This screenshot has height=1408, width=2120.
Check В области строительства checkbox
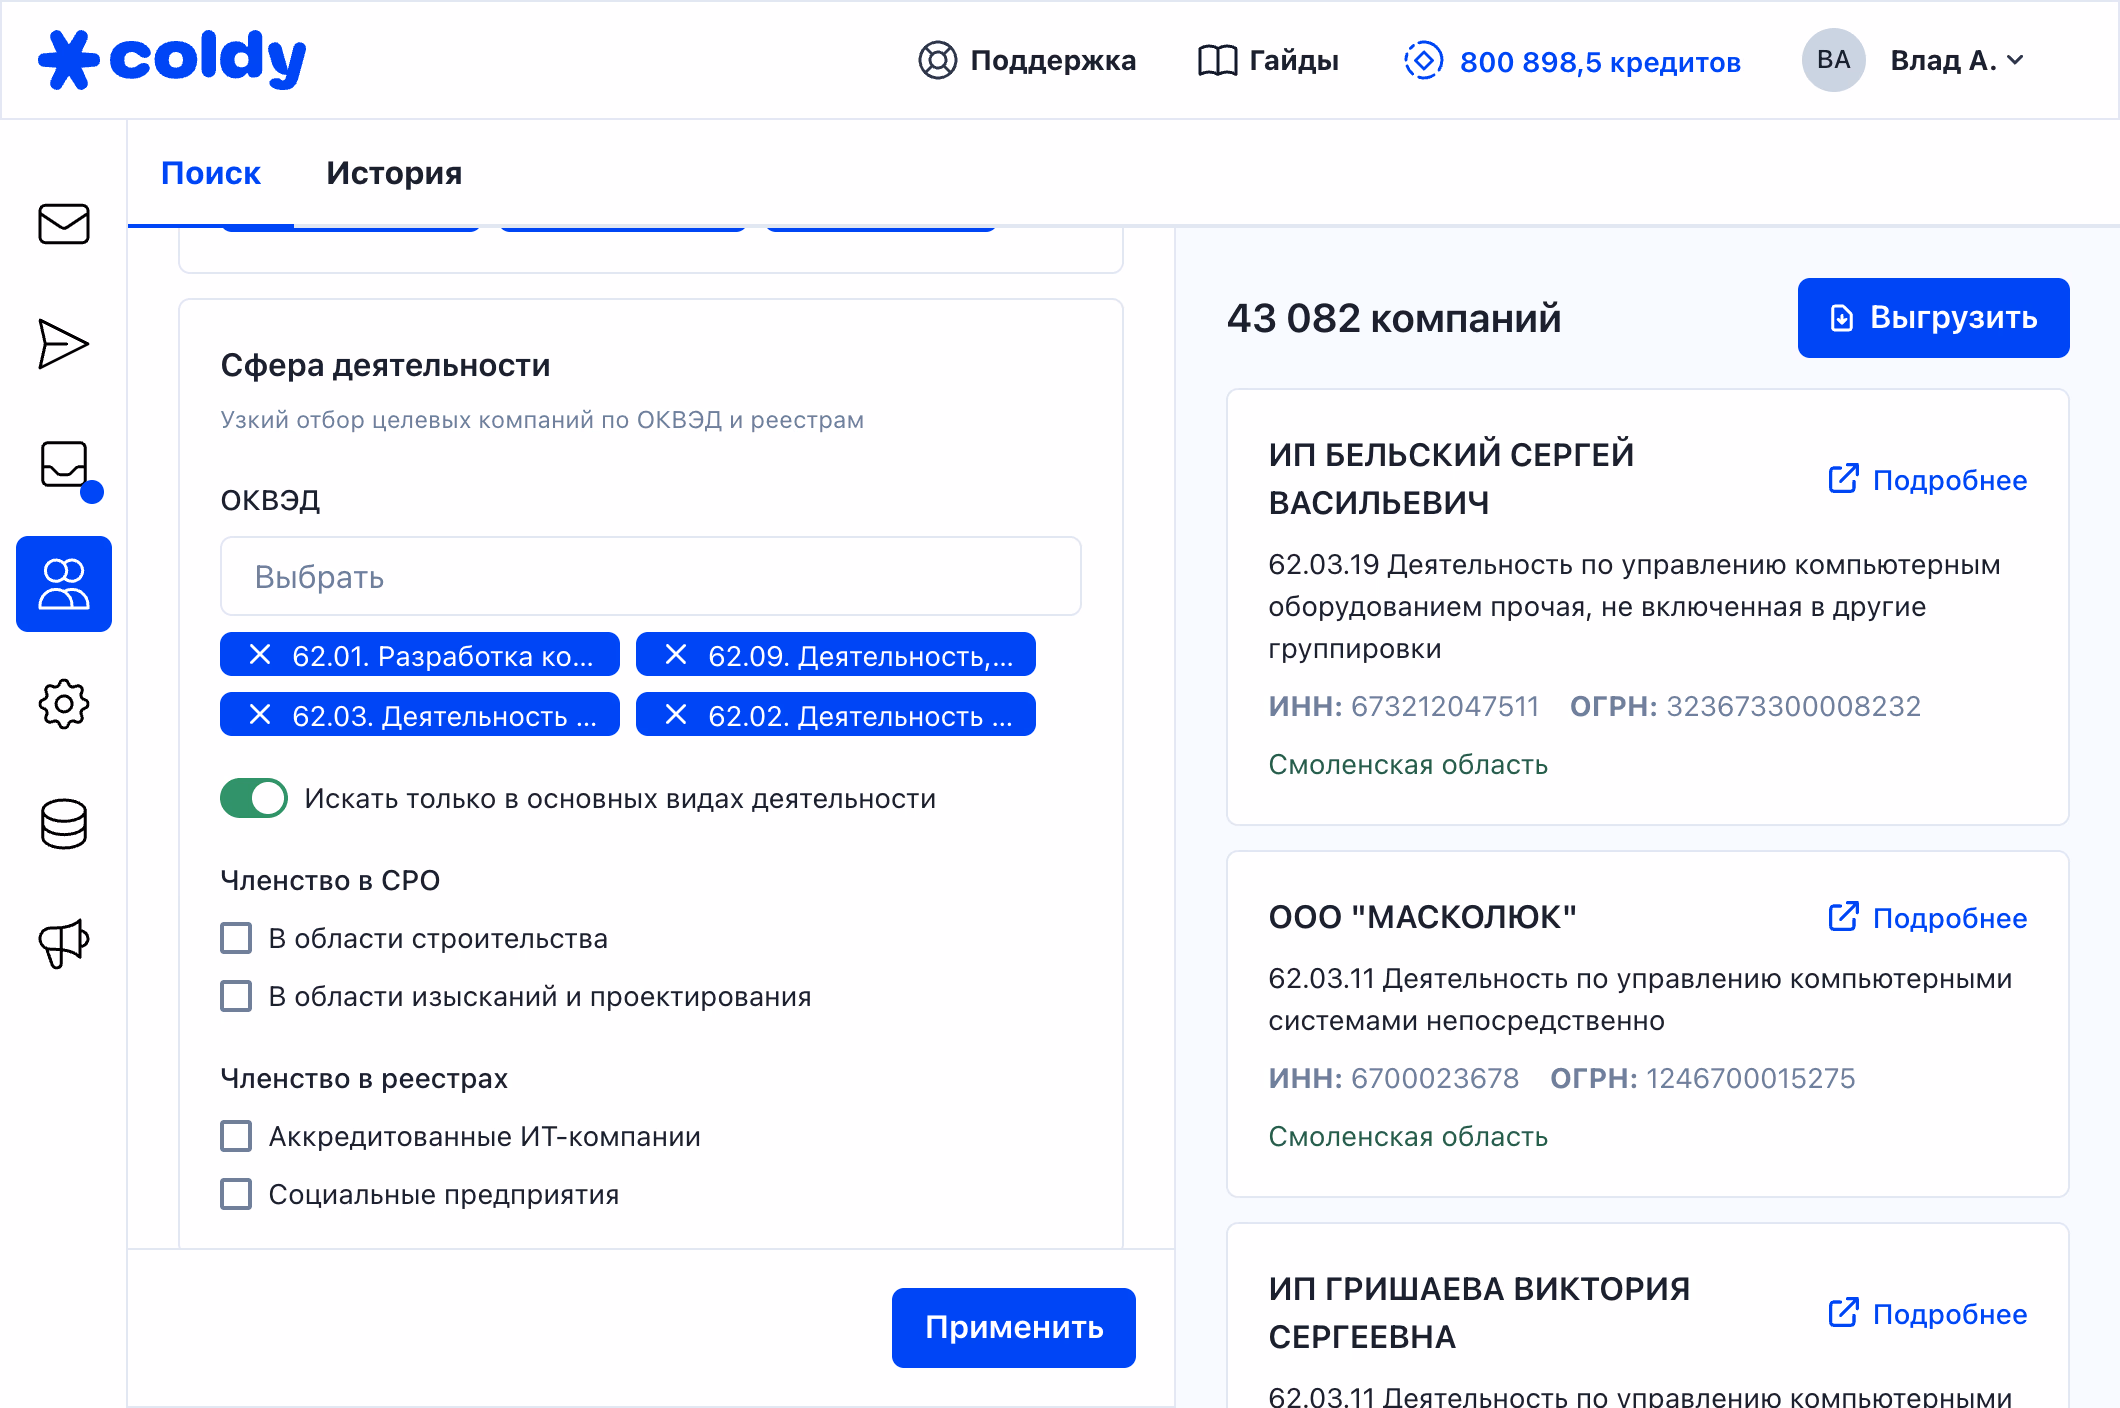pos(237,938)
